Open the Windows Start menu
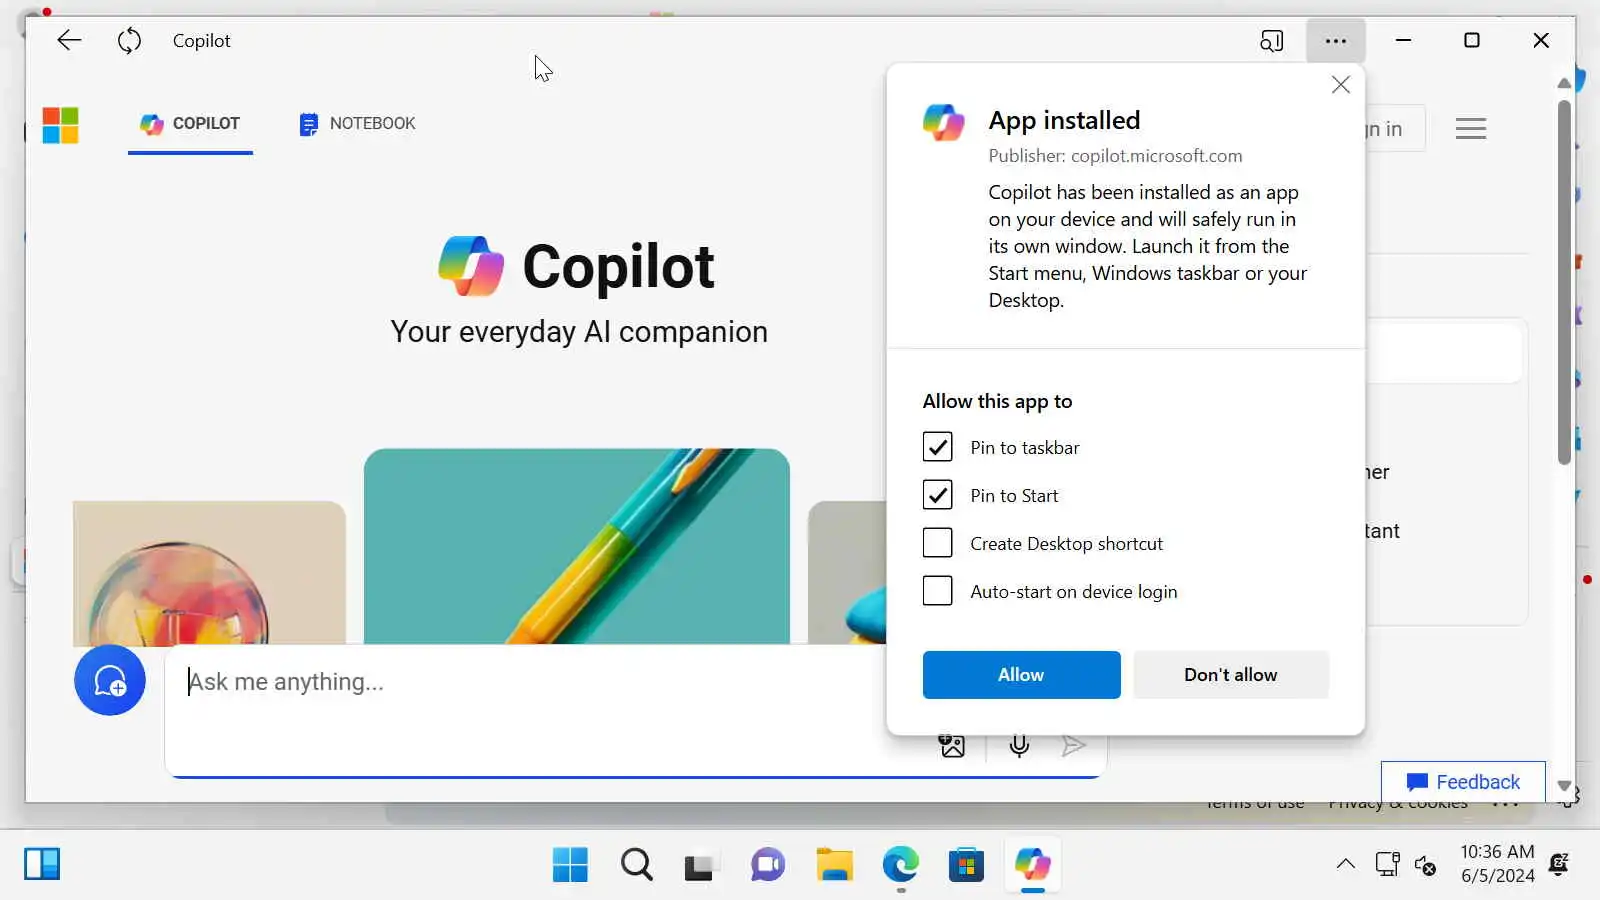 point(570,864)
